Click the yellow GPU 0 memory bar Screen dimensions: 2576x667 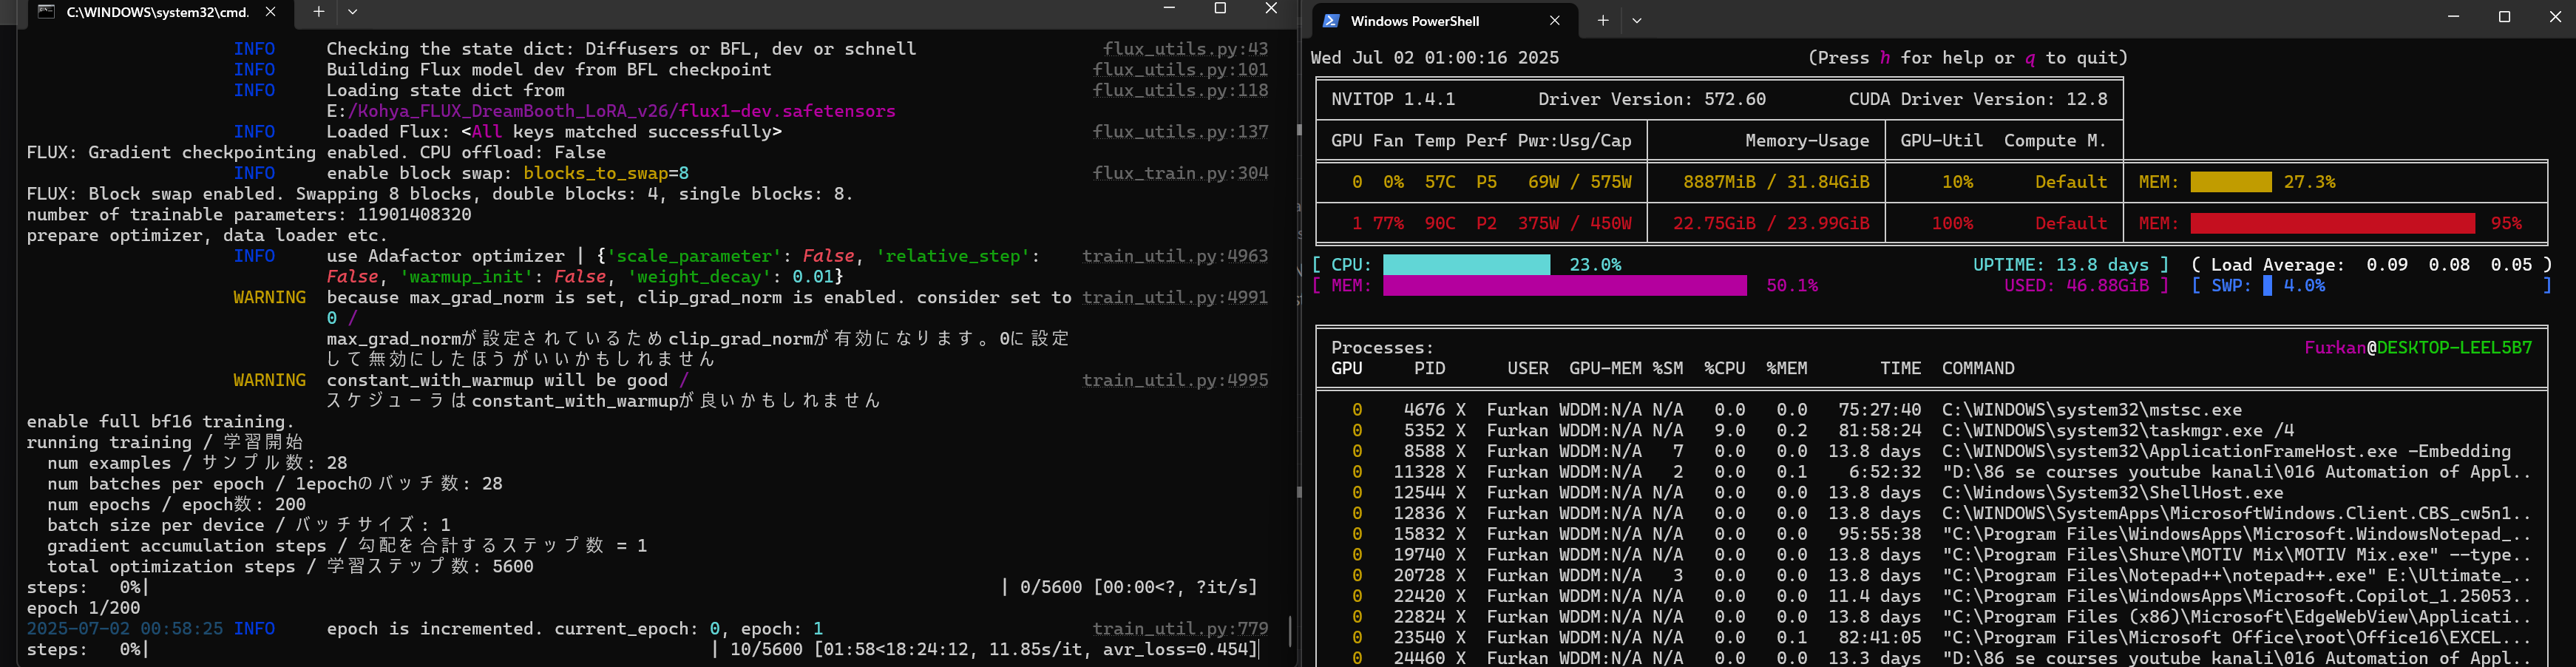2230,182
